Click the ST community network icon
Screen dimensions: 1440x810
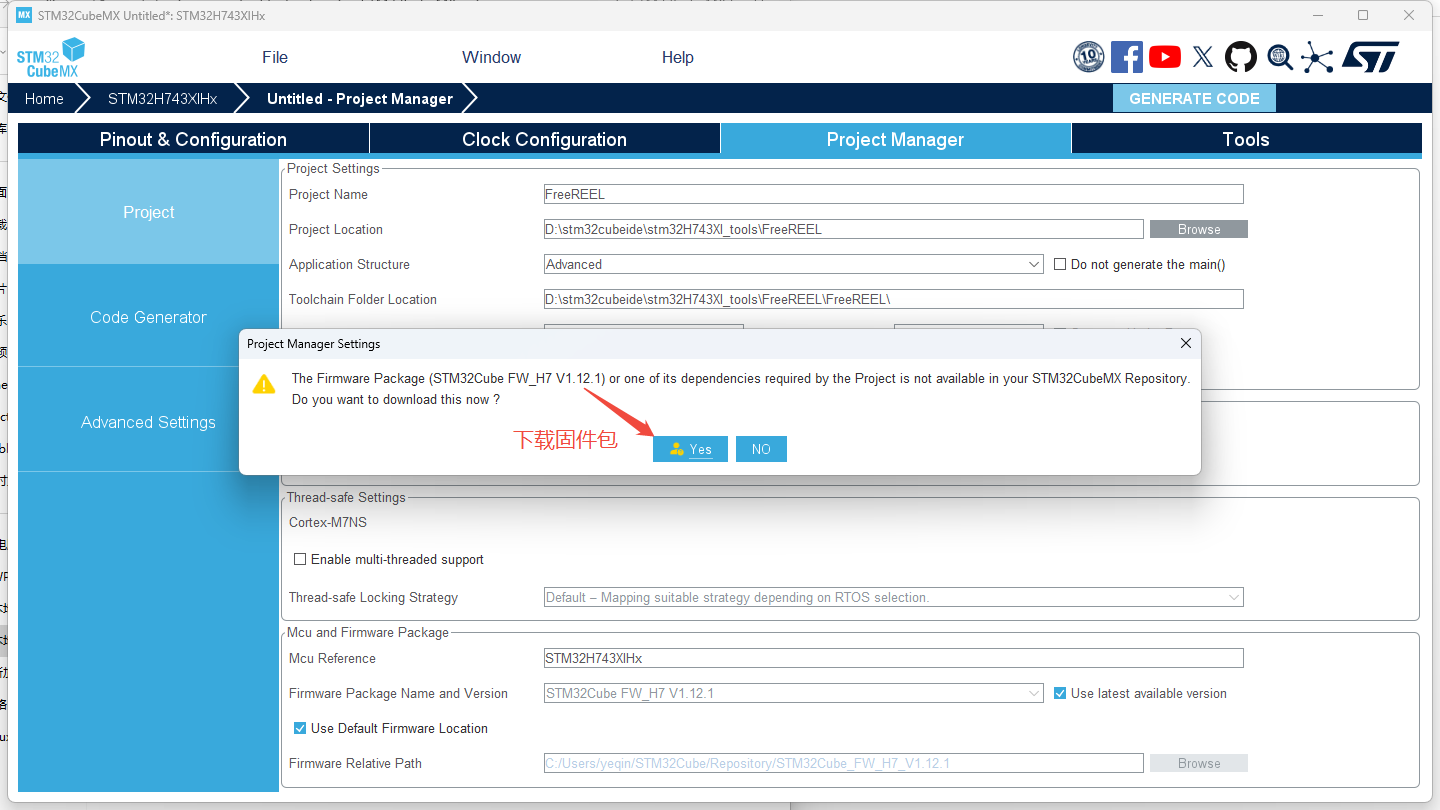(x=1317, y=57)
